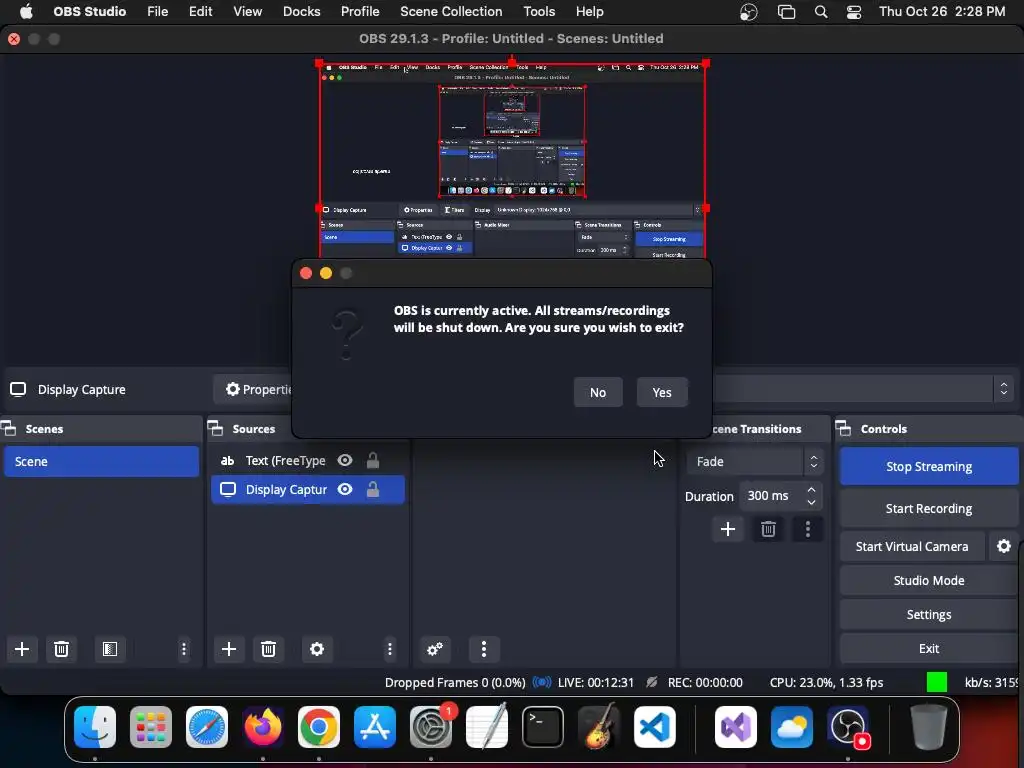The width and height of the screenshot is (1024, 768).
Task: Hide the Text (FreeType) source with eye icon
Action: [x=345, y=460]
